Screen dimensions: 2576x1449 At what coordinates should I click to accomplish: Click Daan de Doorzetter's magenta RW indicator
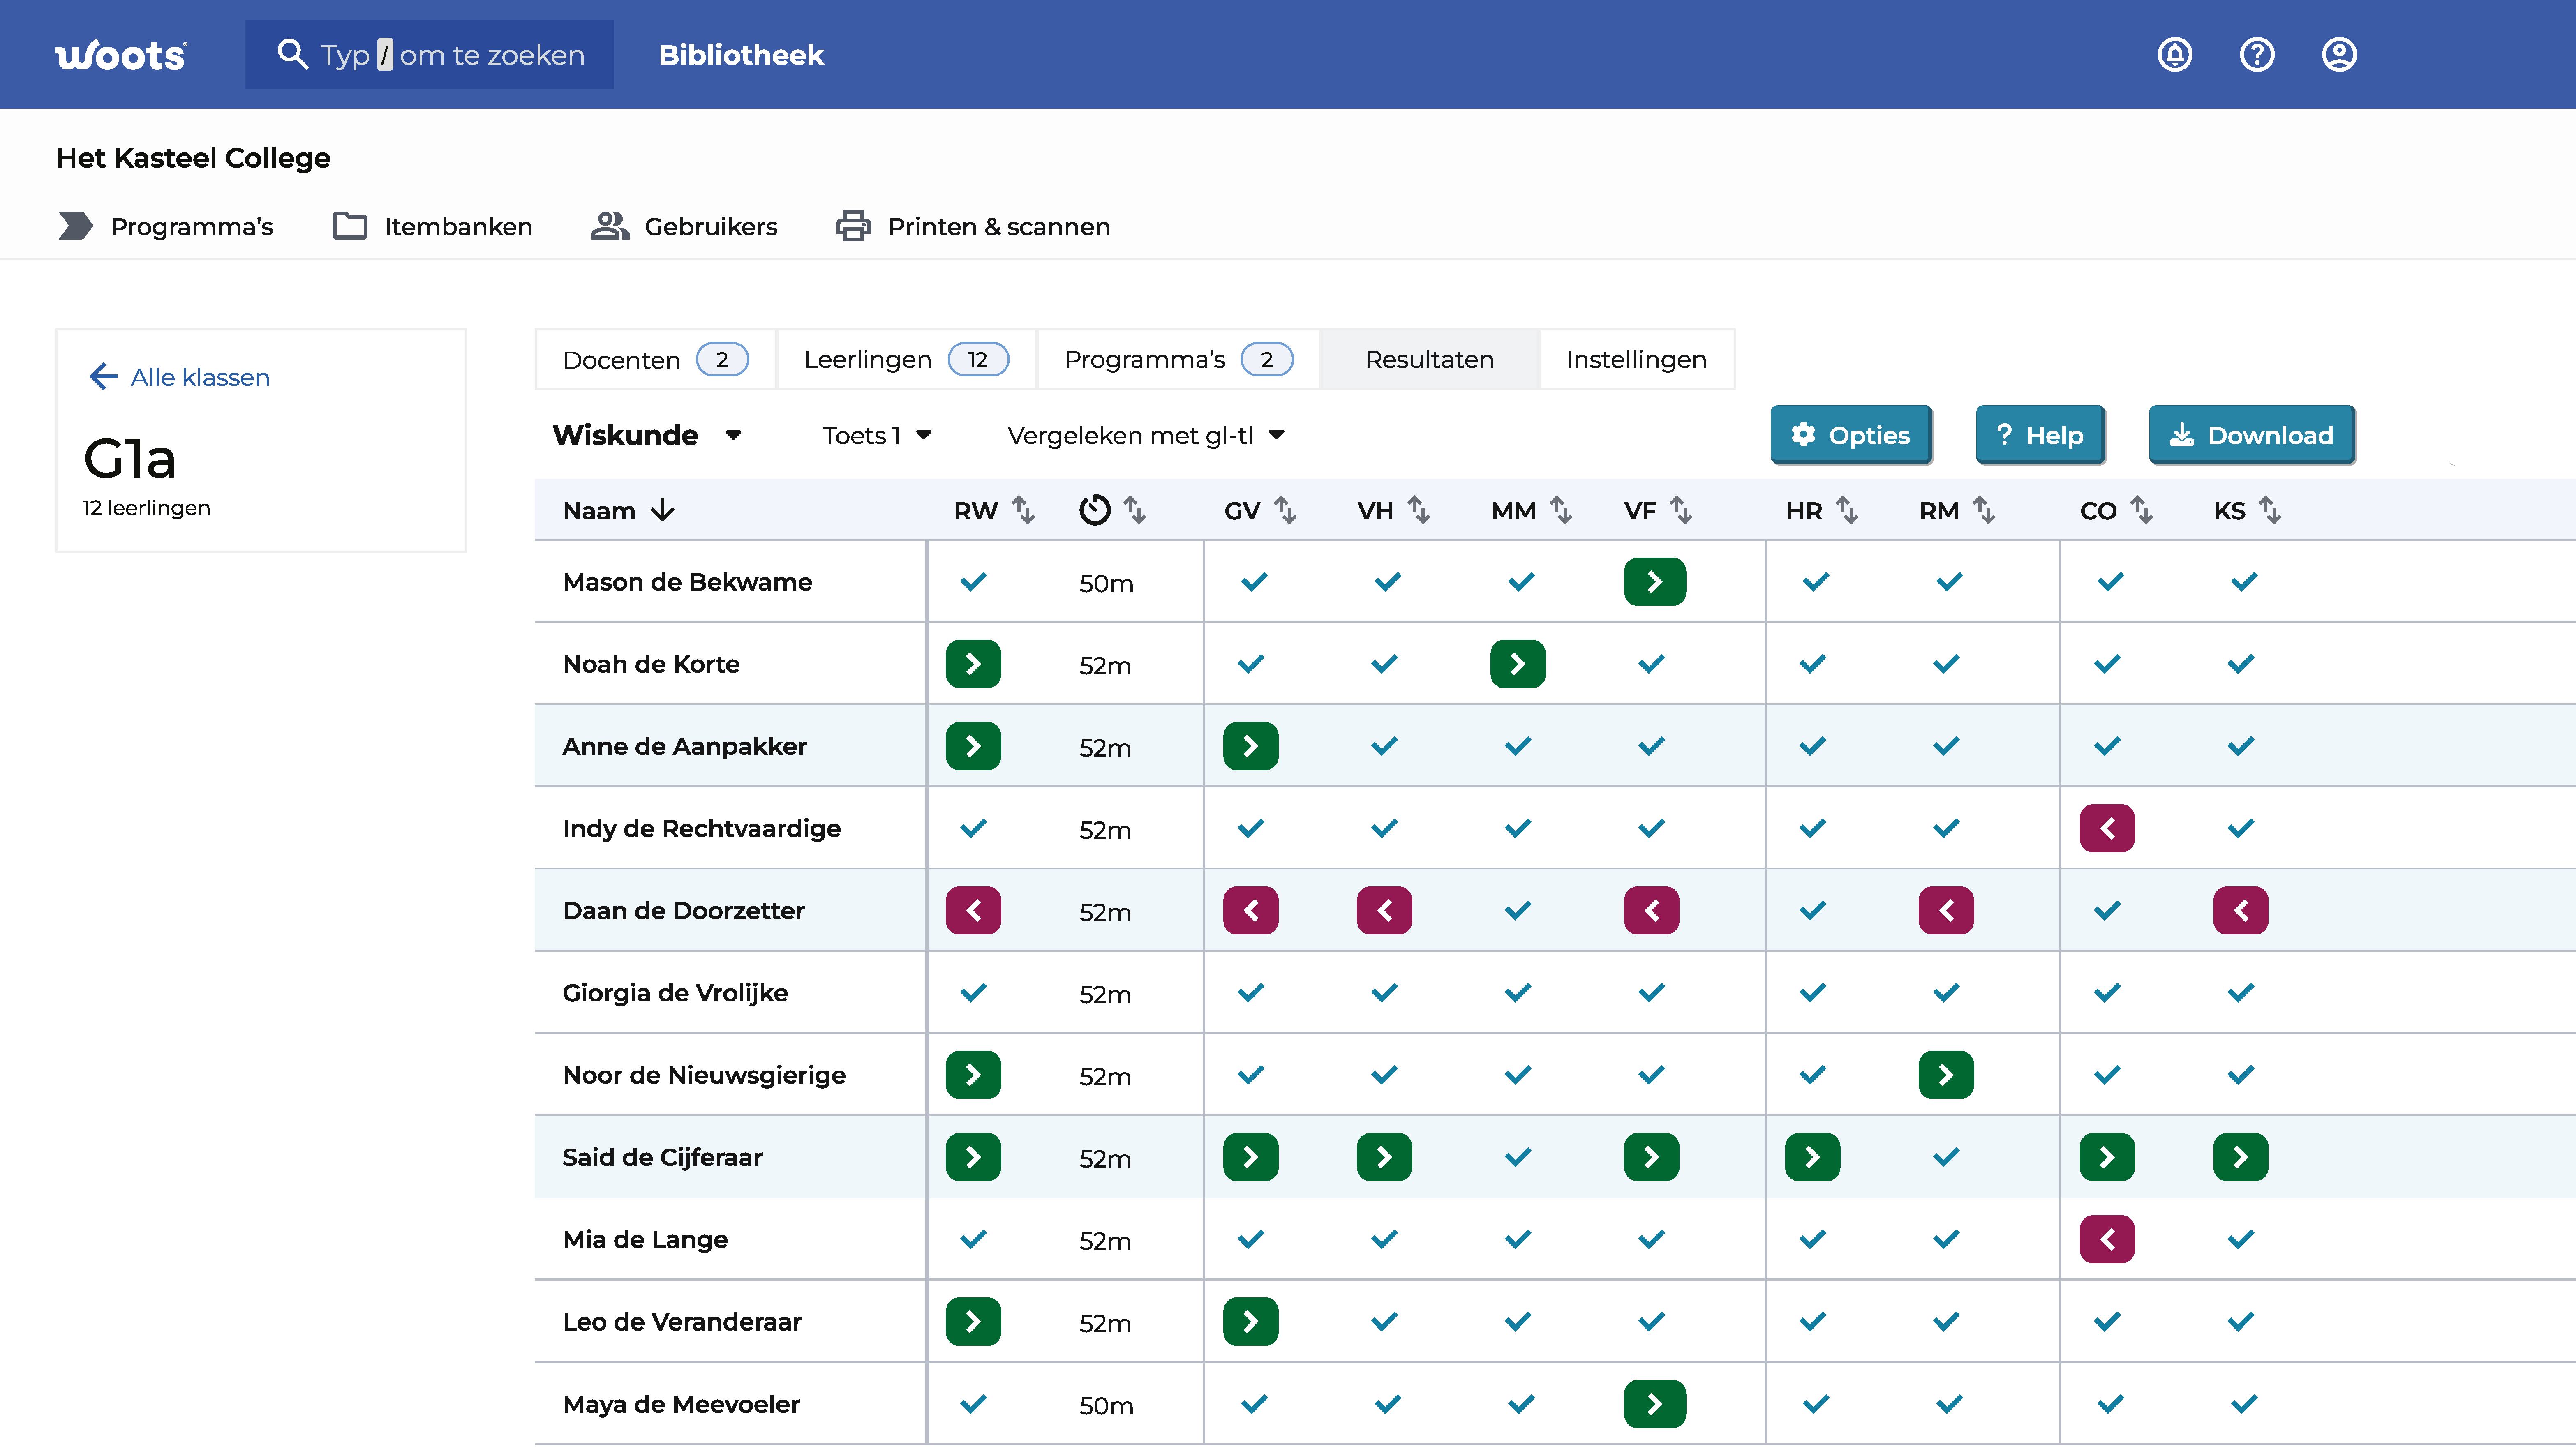(x=973, y=910)
